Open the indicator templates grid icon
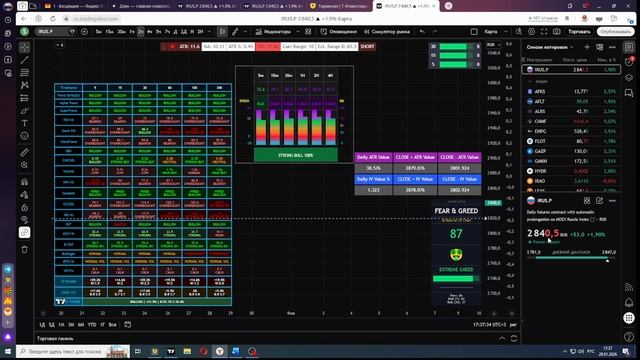640x360 pixels. [x=308, y=31]
